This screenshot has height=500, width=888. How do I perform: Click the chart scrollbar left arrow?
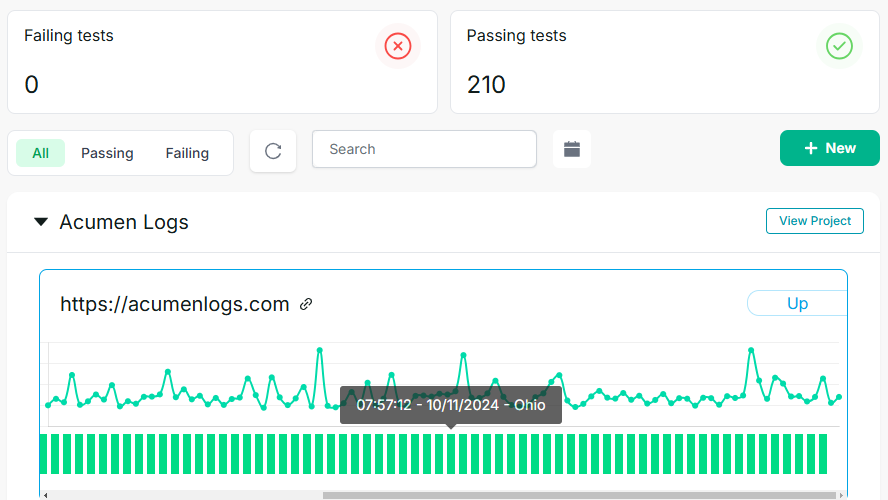[x=45, y=495]
